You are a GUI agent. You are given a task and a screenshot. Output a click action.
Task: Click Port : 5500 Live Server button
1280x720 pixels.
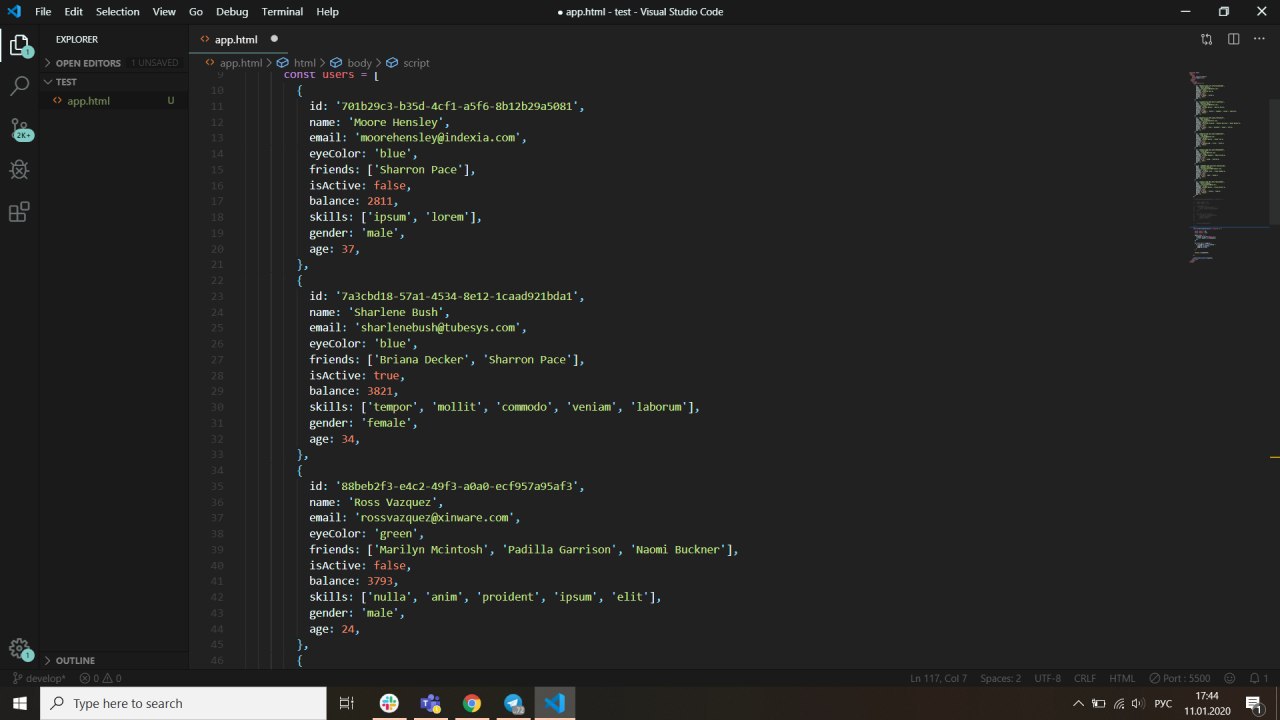pyautogui.click(x=1180, y=678)
